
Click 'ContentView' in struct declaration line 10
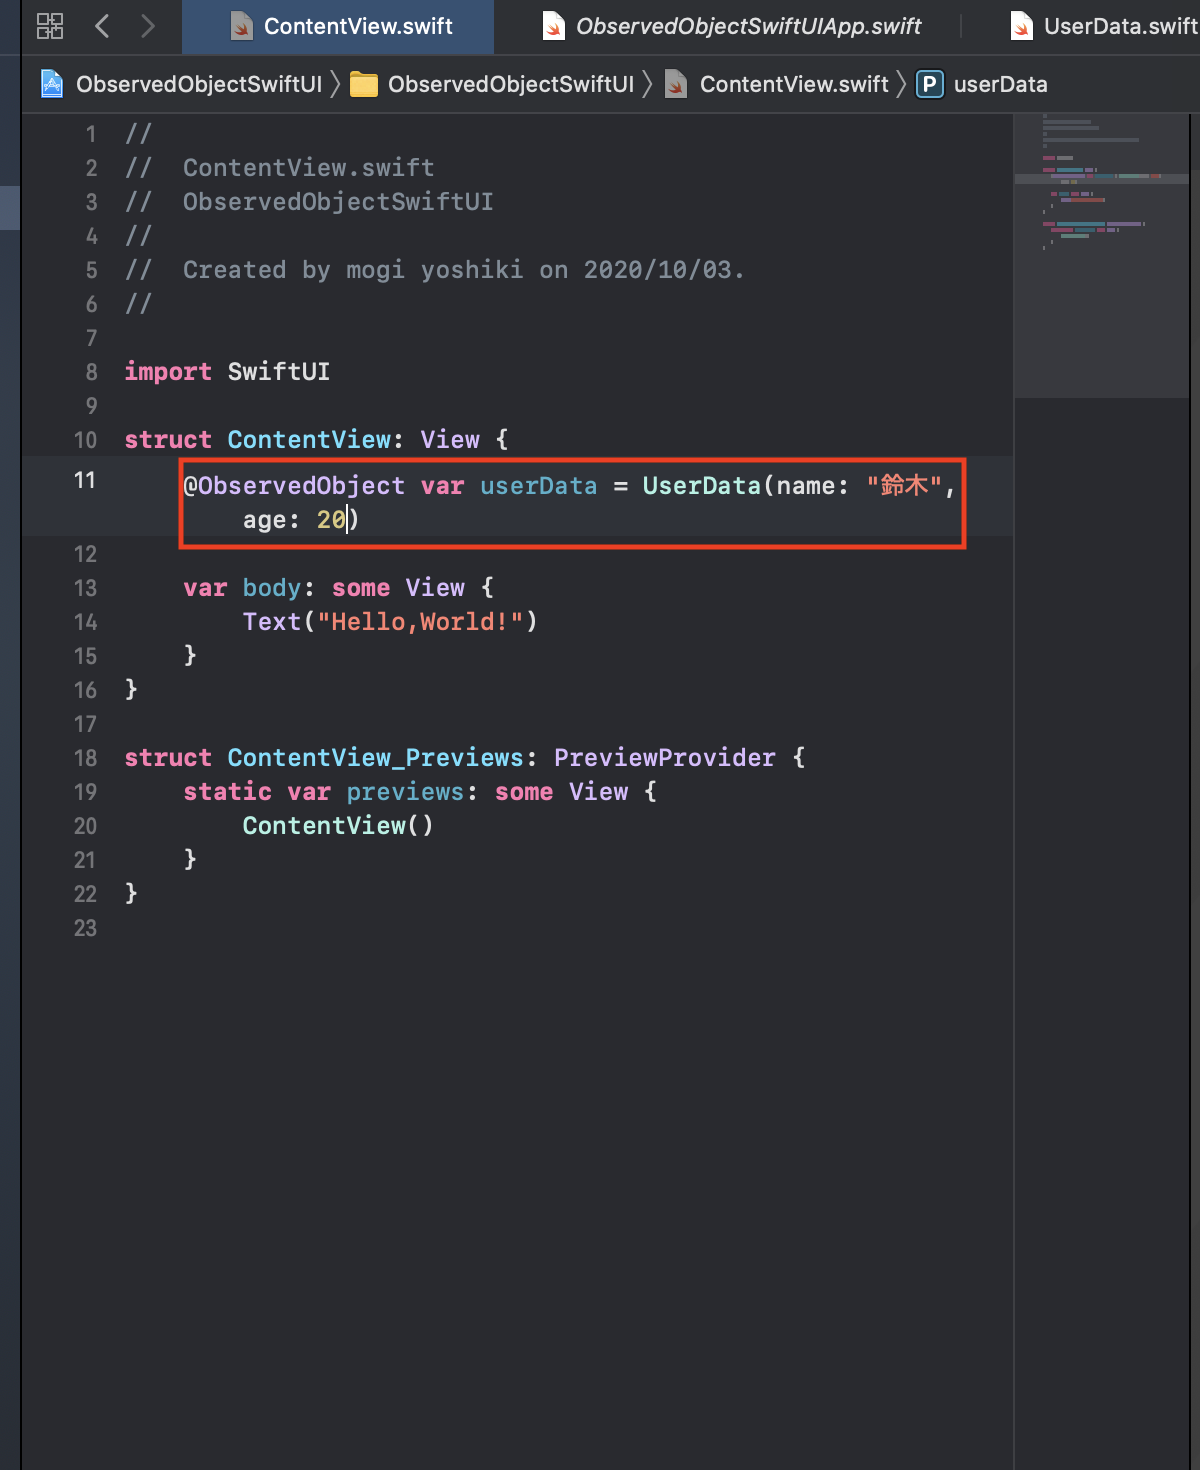click(309, 440)
